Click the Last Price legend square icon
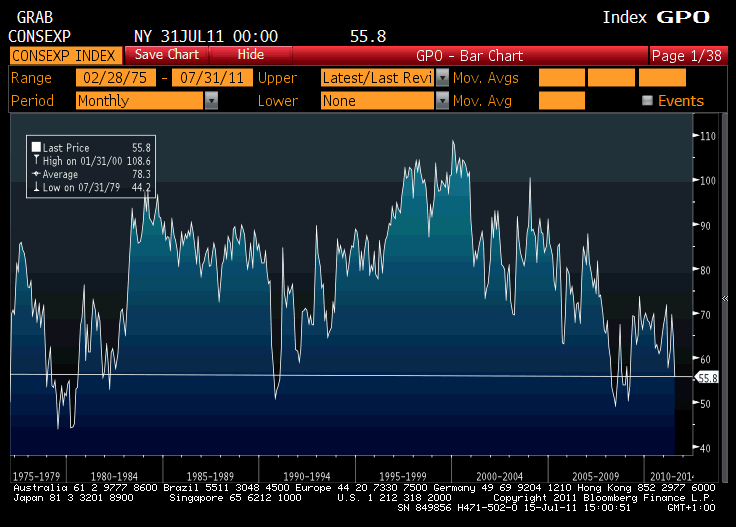Screen dimensions: 736x527 [37, 147]
